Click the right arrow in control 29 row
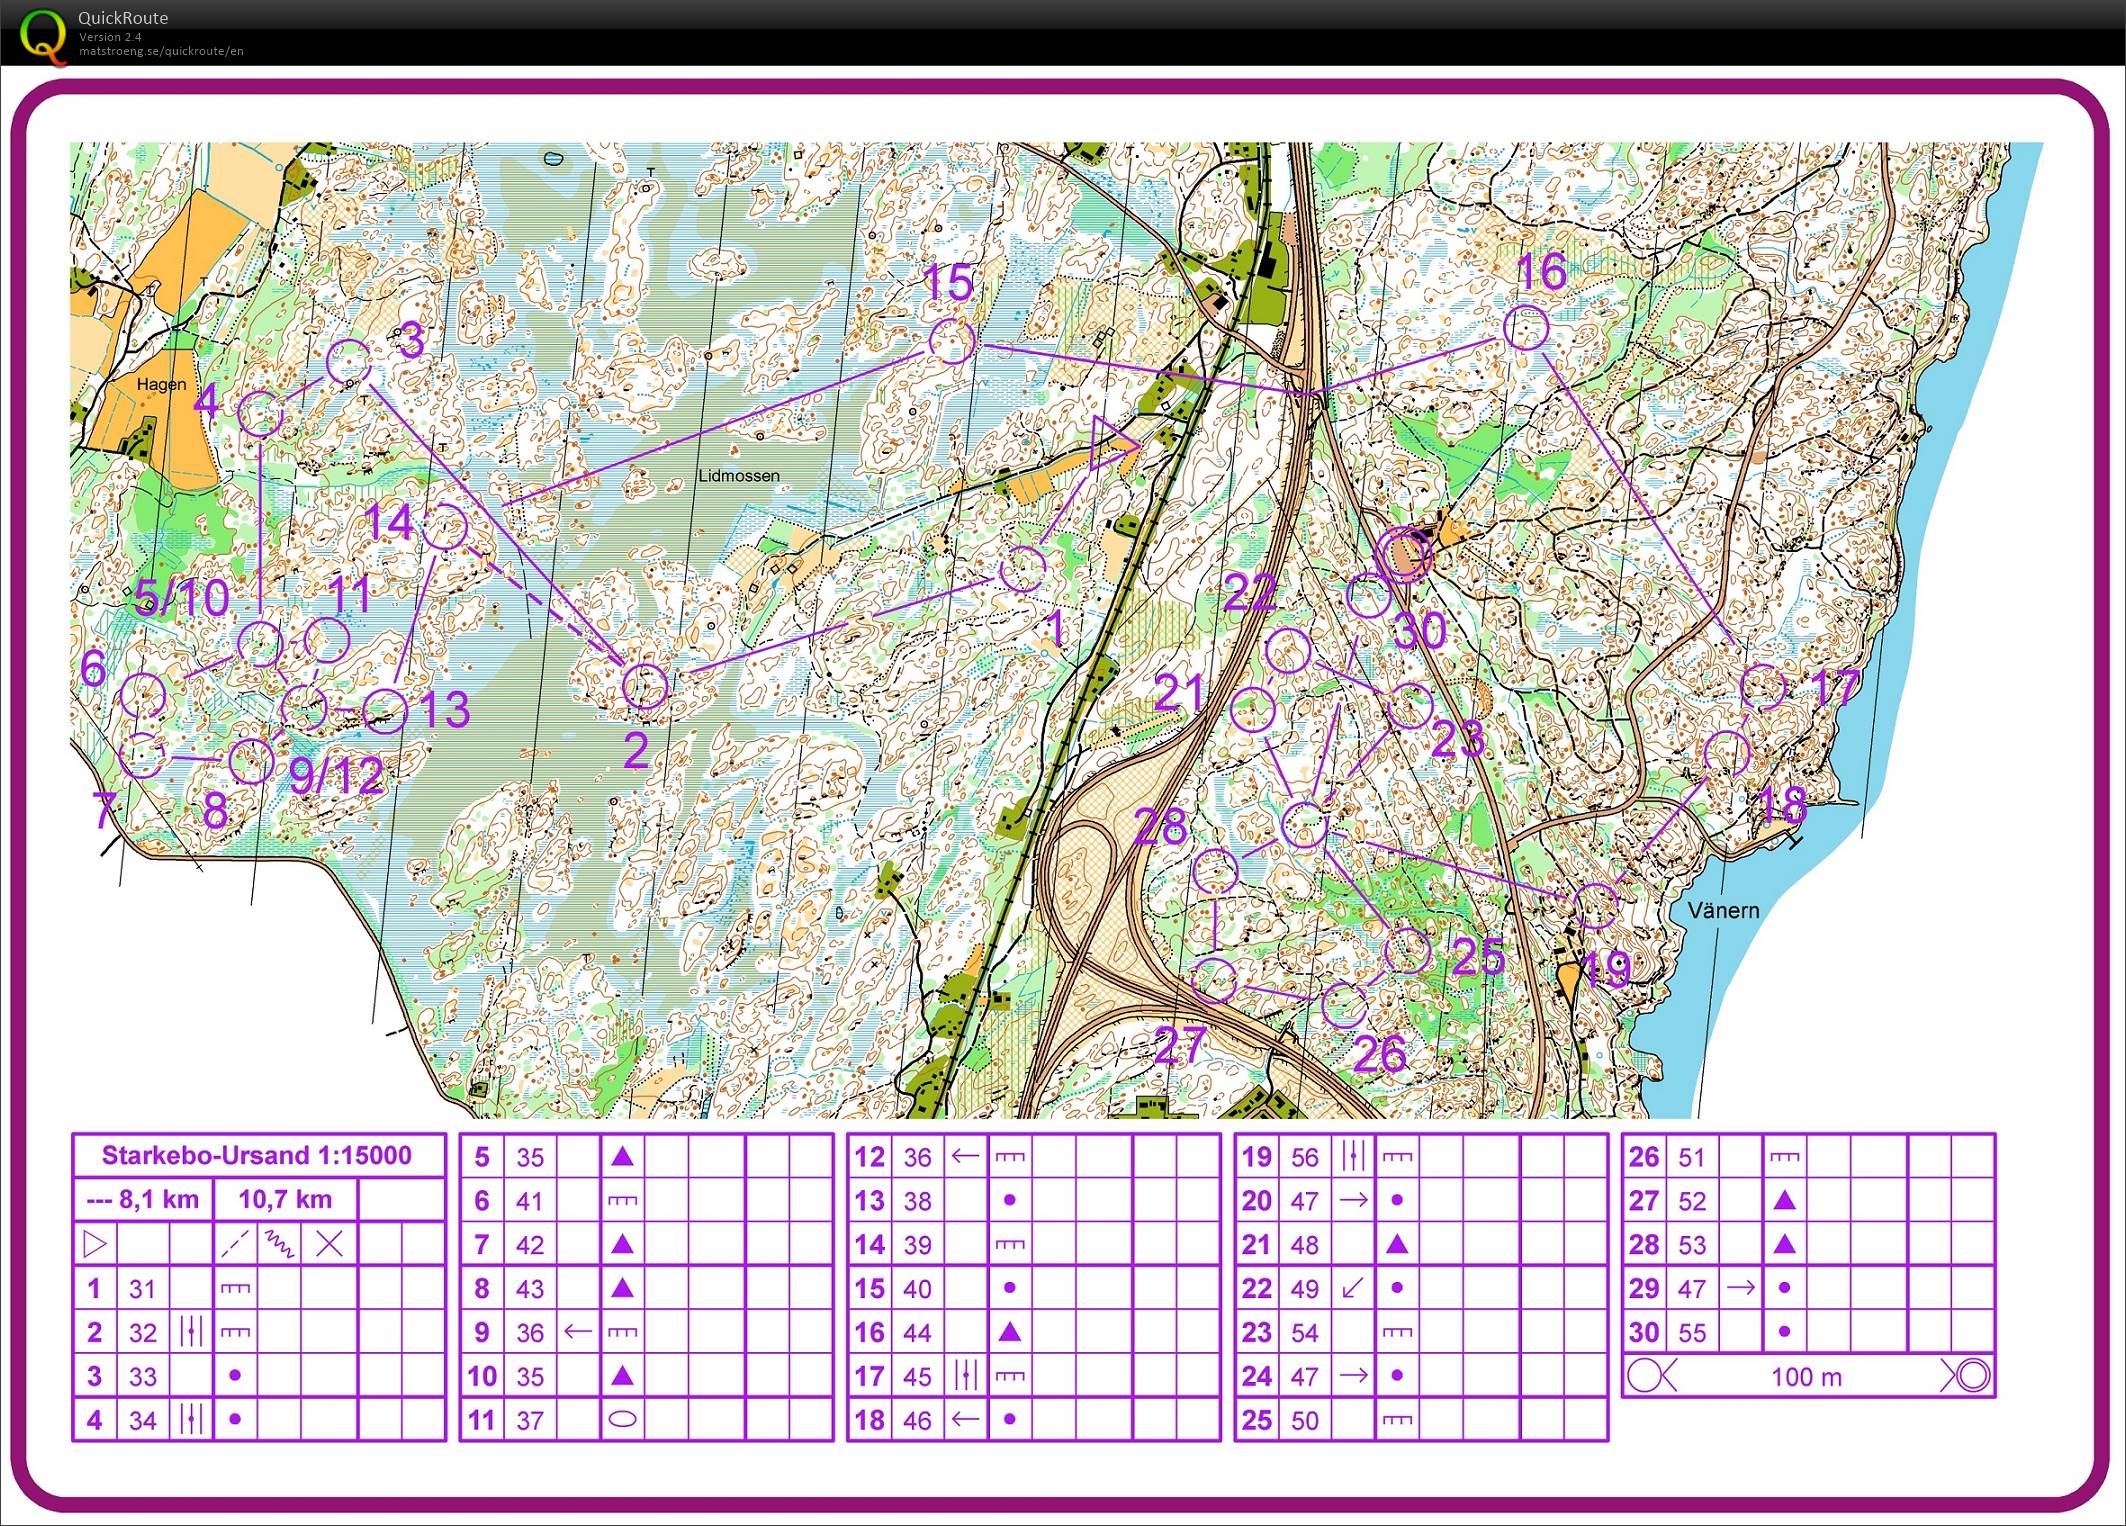The height and width of the screenshot is (1526, 2126). tap(1740, 1288)
